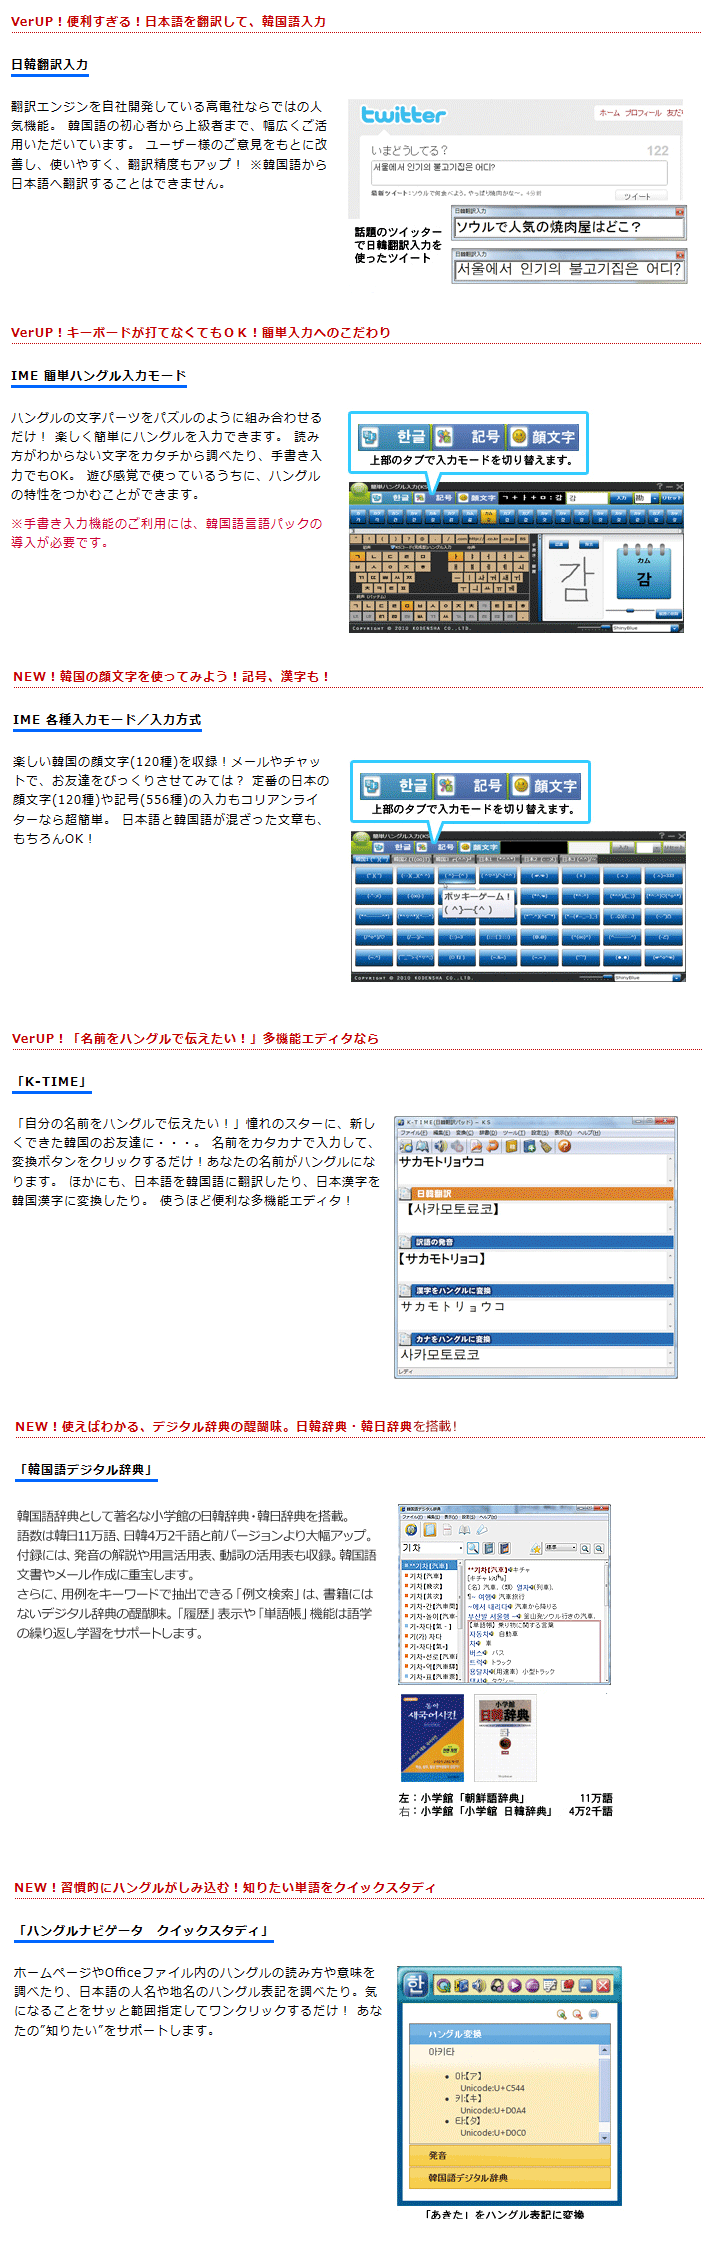Click the magnifier search icon beside 기차 field

(x=473, y=1548)
